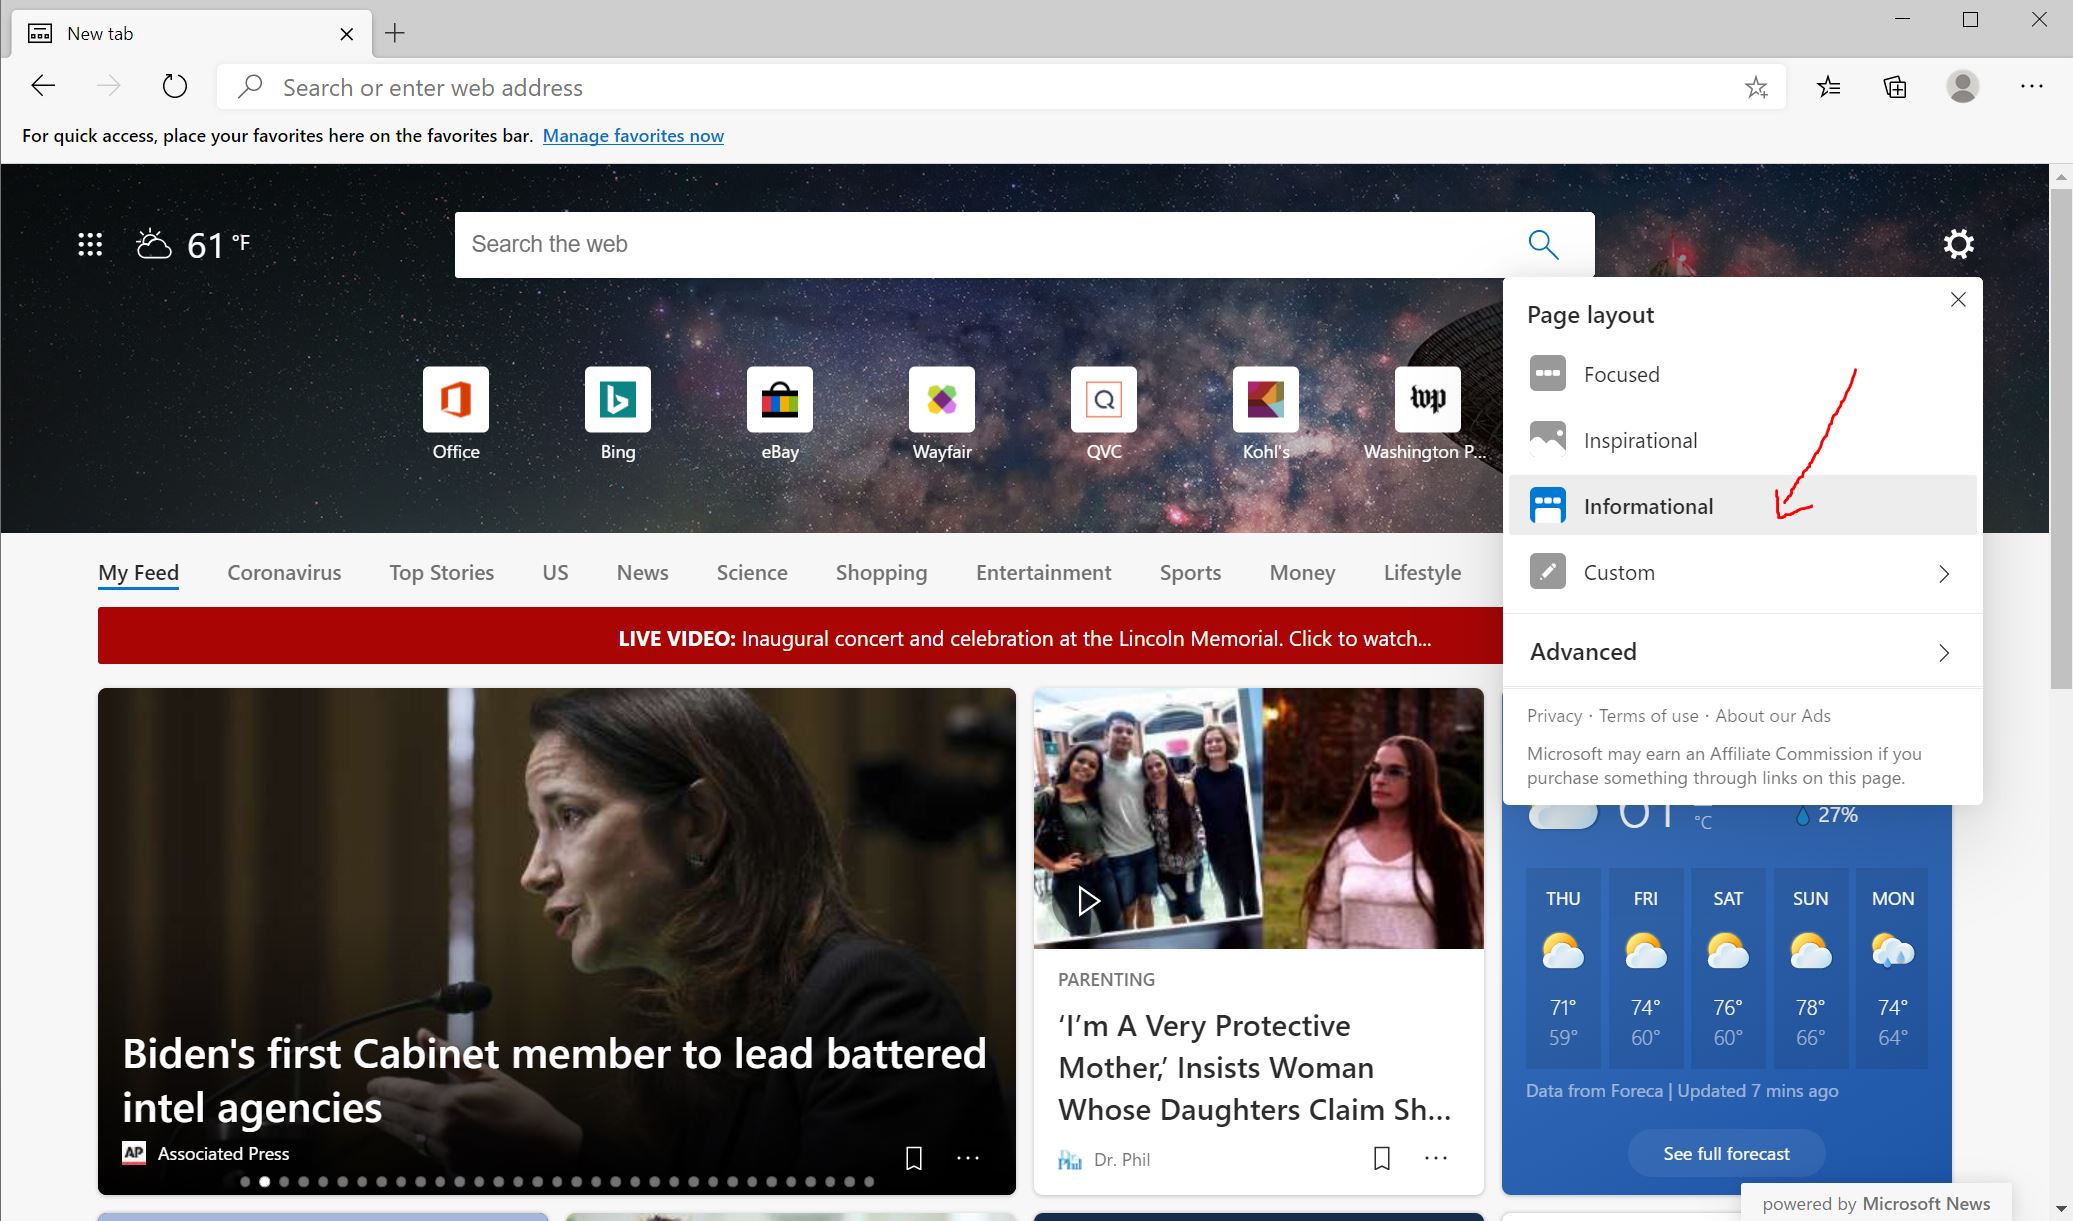
Task: Click the browser refresh icon
Action: pos(175,86)
